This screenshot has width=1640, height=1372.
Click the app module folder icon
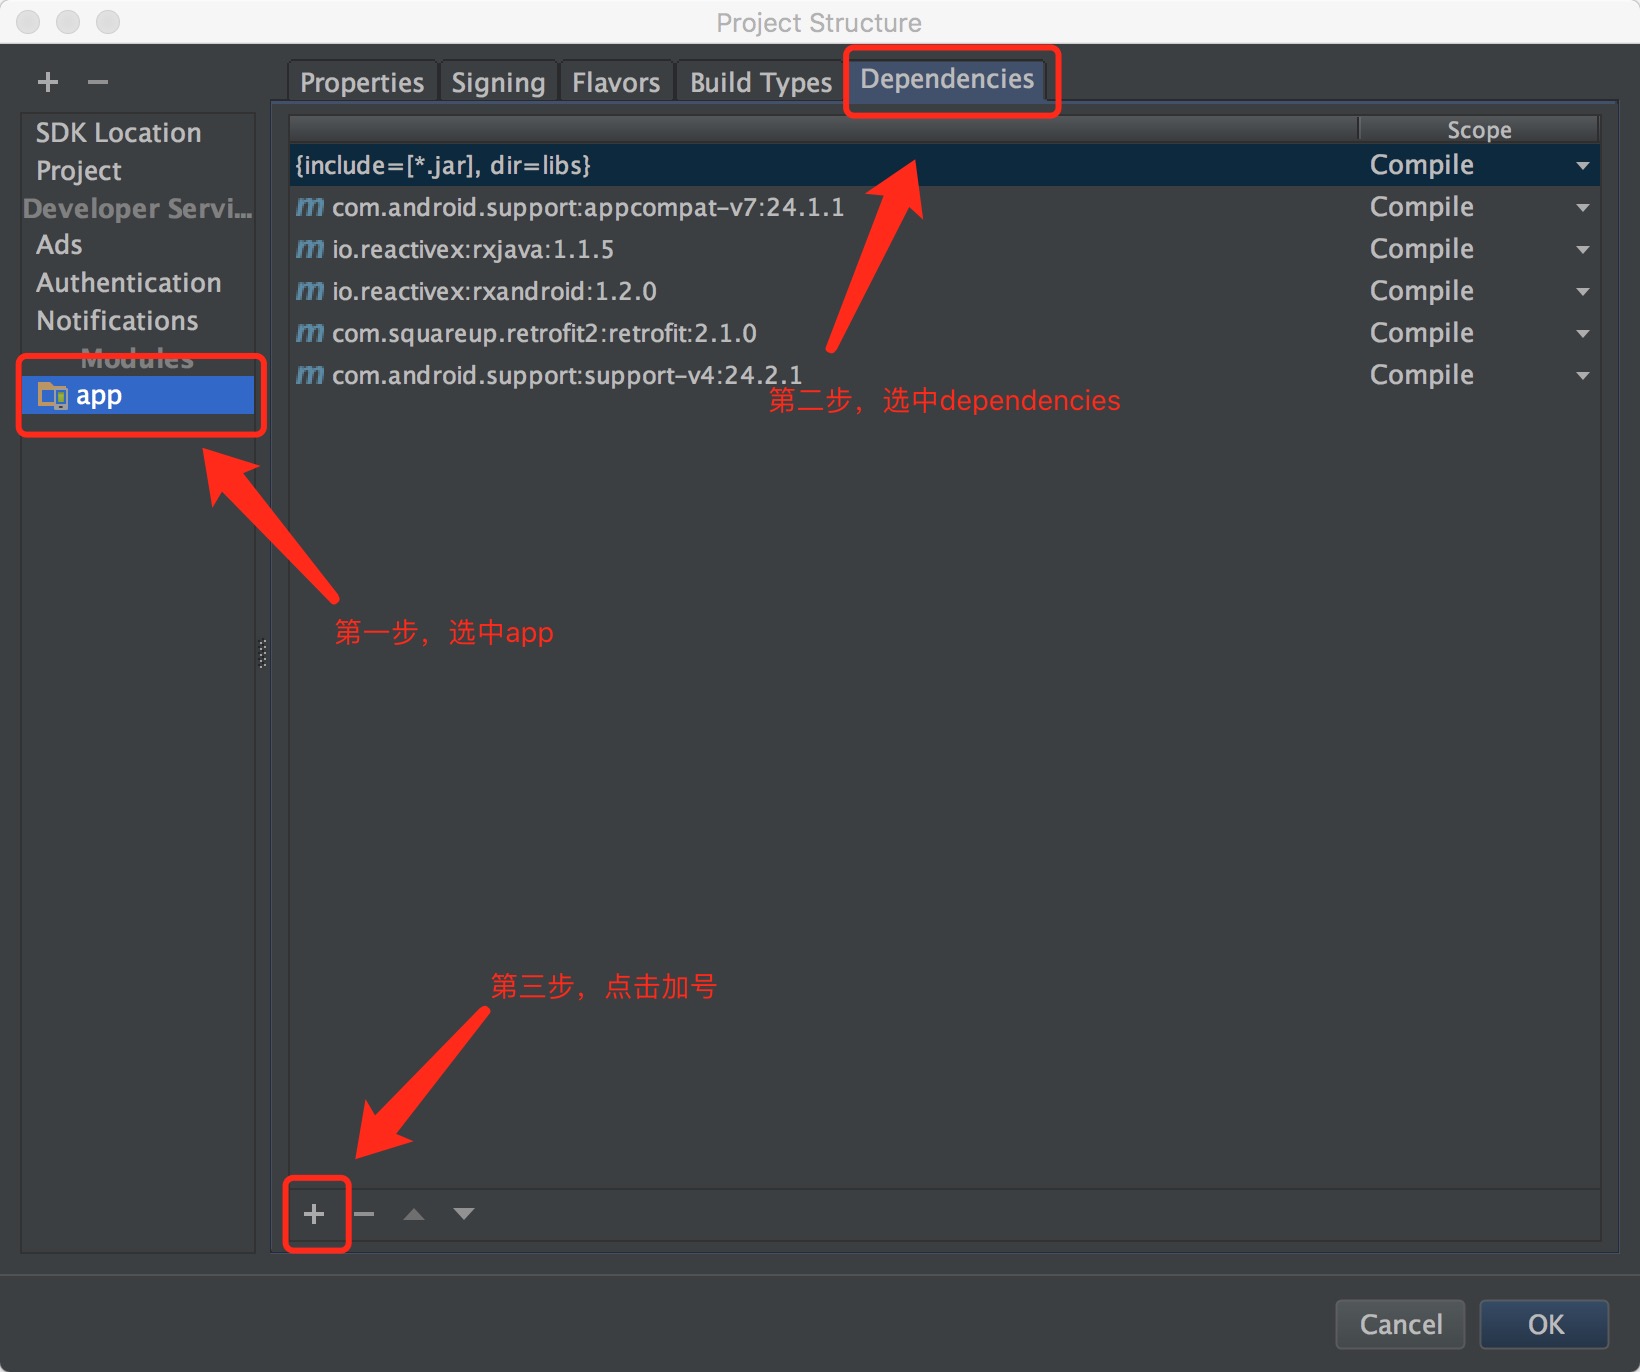coord(52,394)
